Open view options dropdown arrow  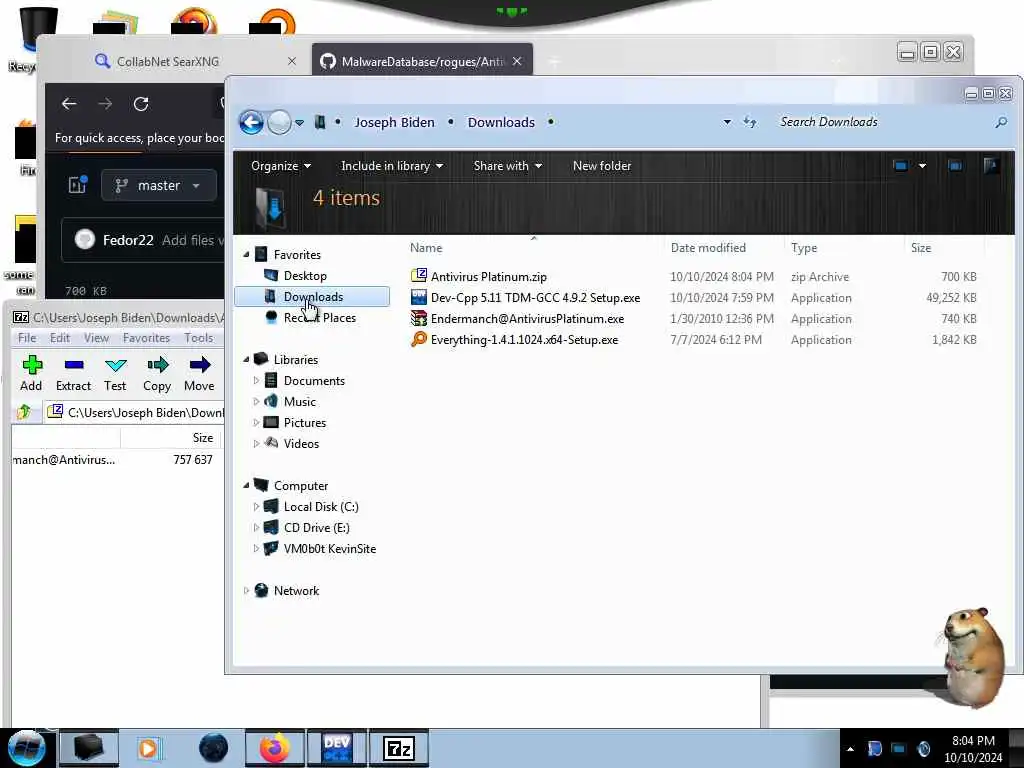point(922,166)
